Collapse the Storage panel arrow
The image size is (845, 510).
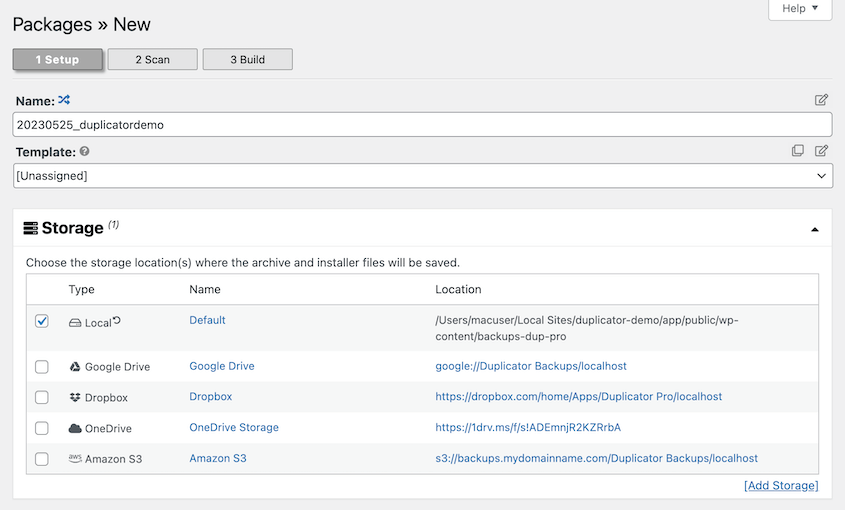coord(815,230)
